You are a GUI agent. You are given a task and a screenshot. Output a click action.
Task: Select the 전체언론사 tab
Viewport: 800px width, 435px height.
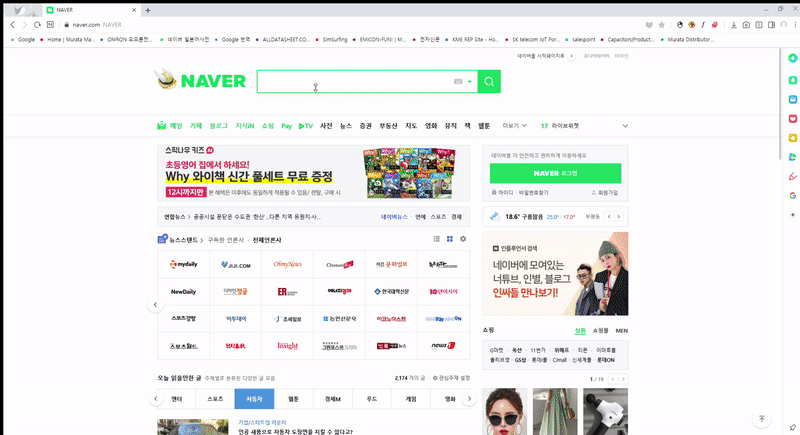coord(267,240)
